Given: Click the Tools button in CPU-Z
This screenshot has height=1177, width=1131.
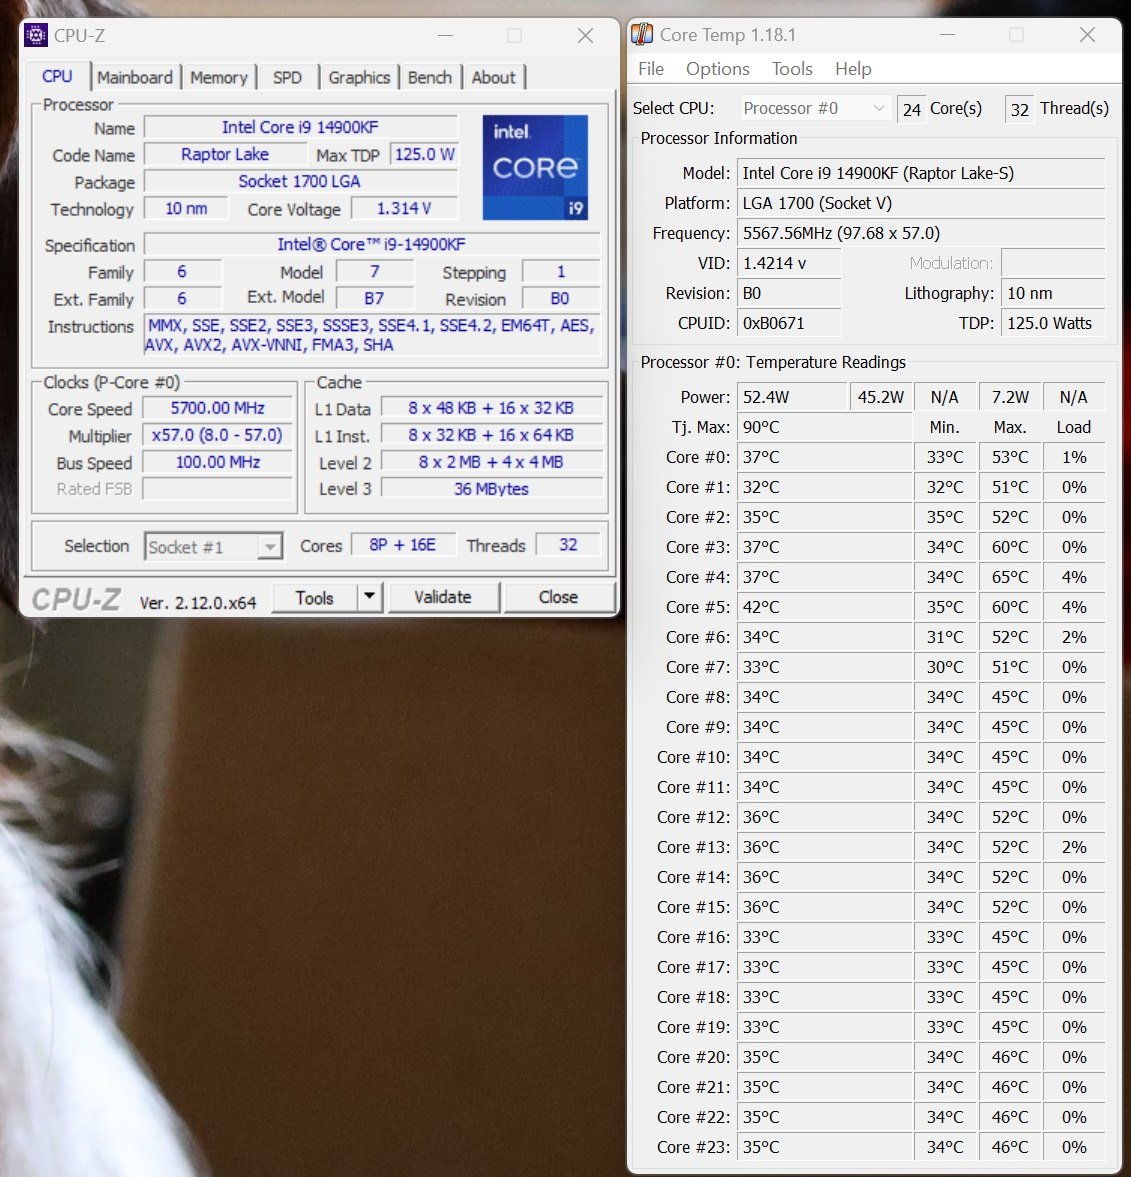Looking at the screenshot, I should click(314, 598).
